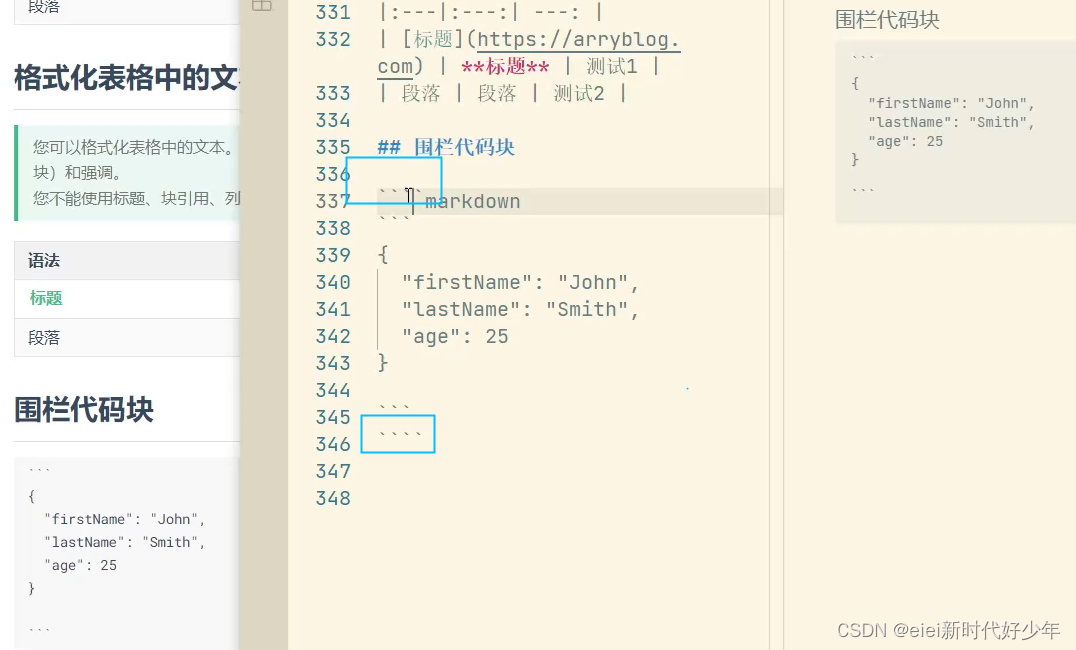Click the 段落 row beneath 标题 in the table
Image resolution: width=1076 pixels, height=650 pixels.
42,337
